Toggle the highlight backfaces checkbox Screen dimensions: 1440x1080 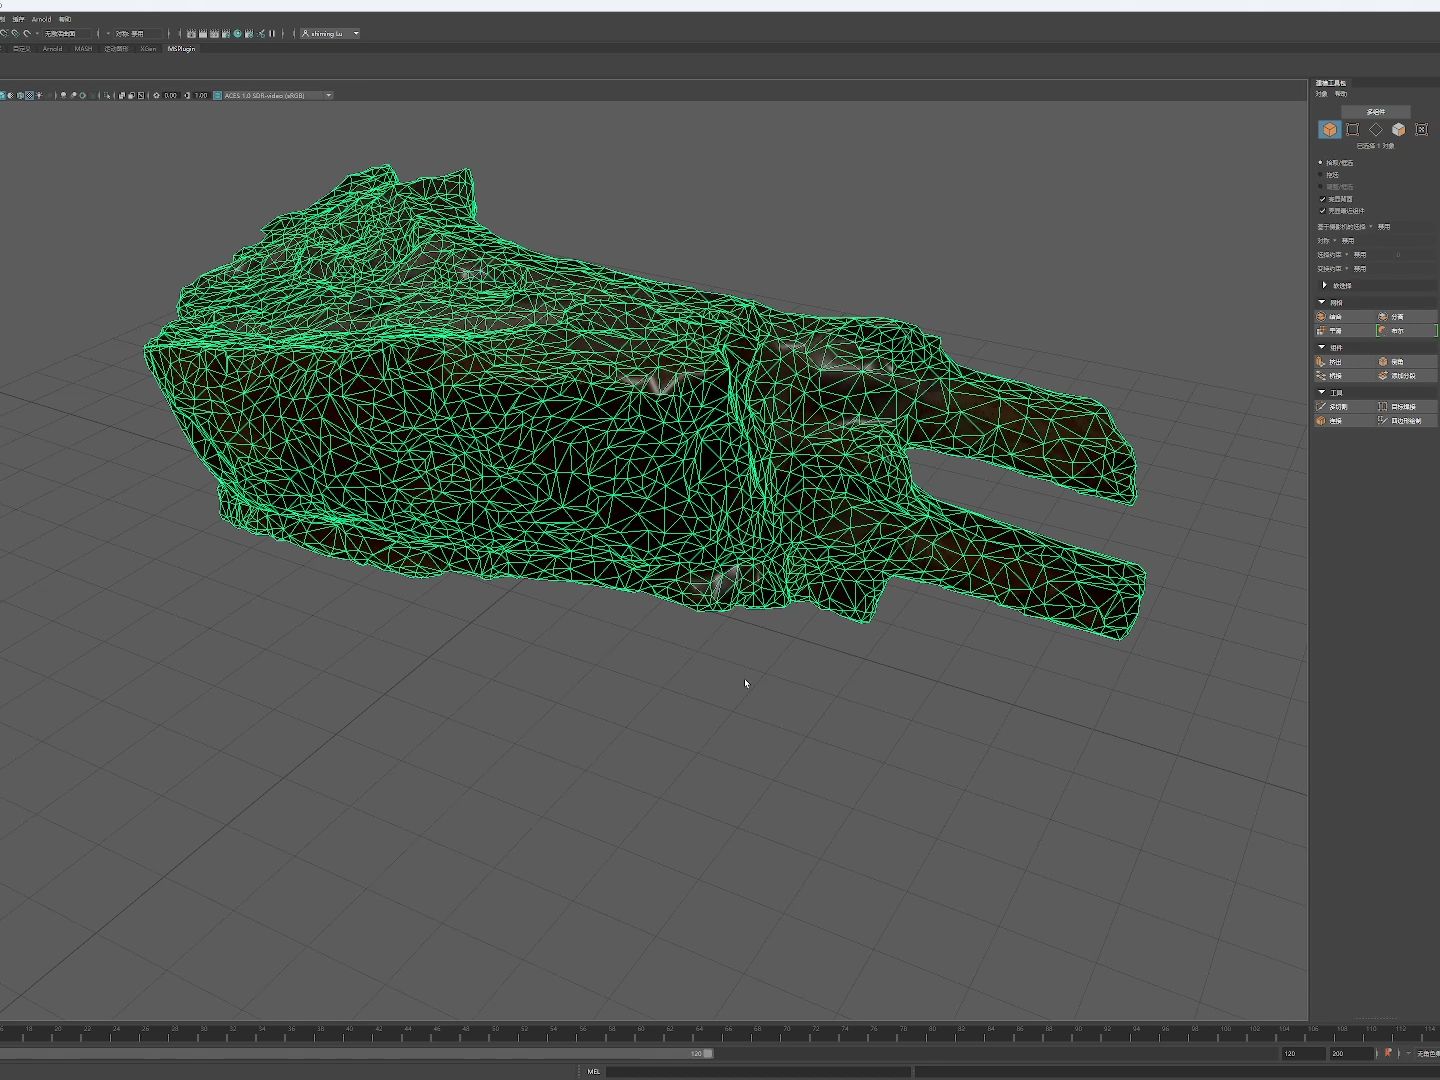click(x=1322, y=199)
